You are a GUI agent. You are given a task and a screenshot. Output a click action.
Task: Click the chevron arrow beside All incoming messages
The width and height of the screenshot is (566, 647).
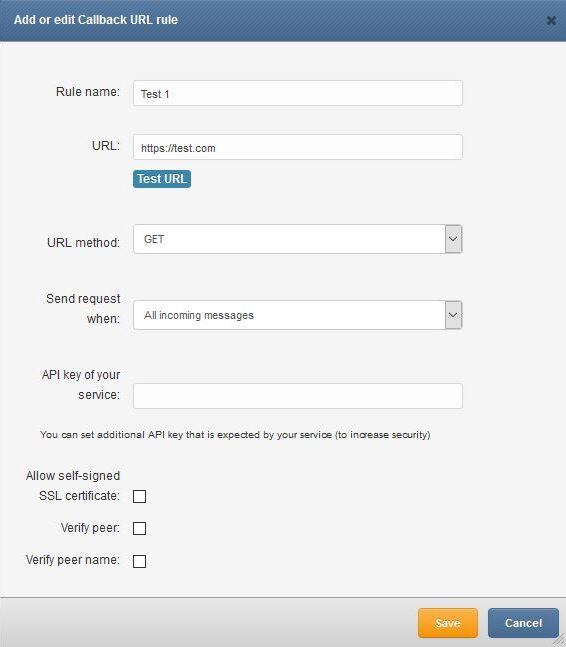tap(453, 315)
